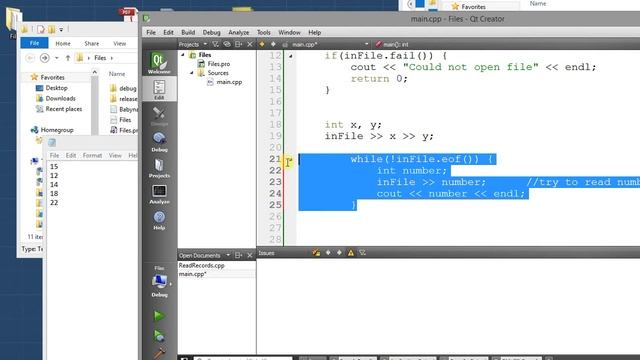Viewport: 640px width, 360px height.
Task: Open View tab in Explorer ribbon
Action: click(x=119, y=43)
